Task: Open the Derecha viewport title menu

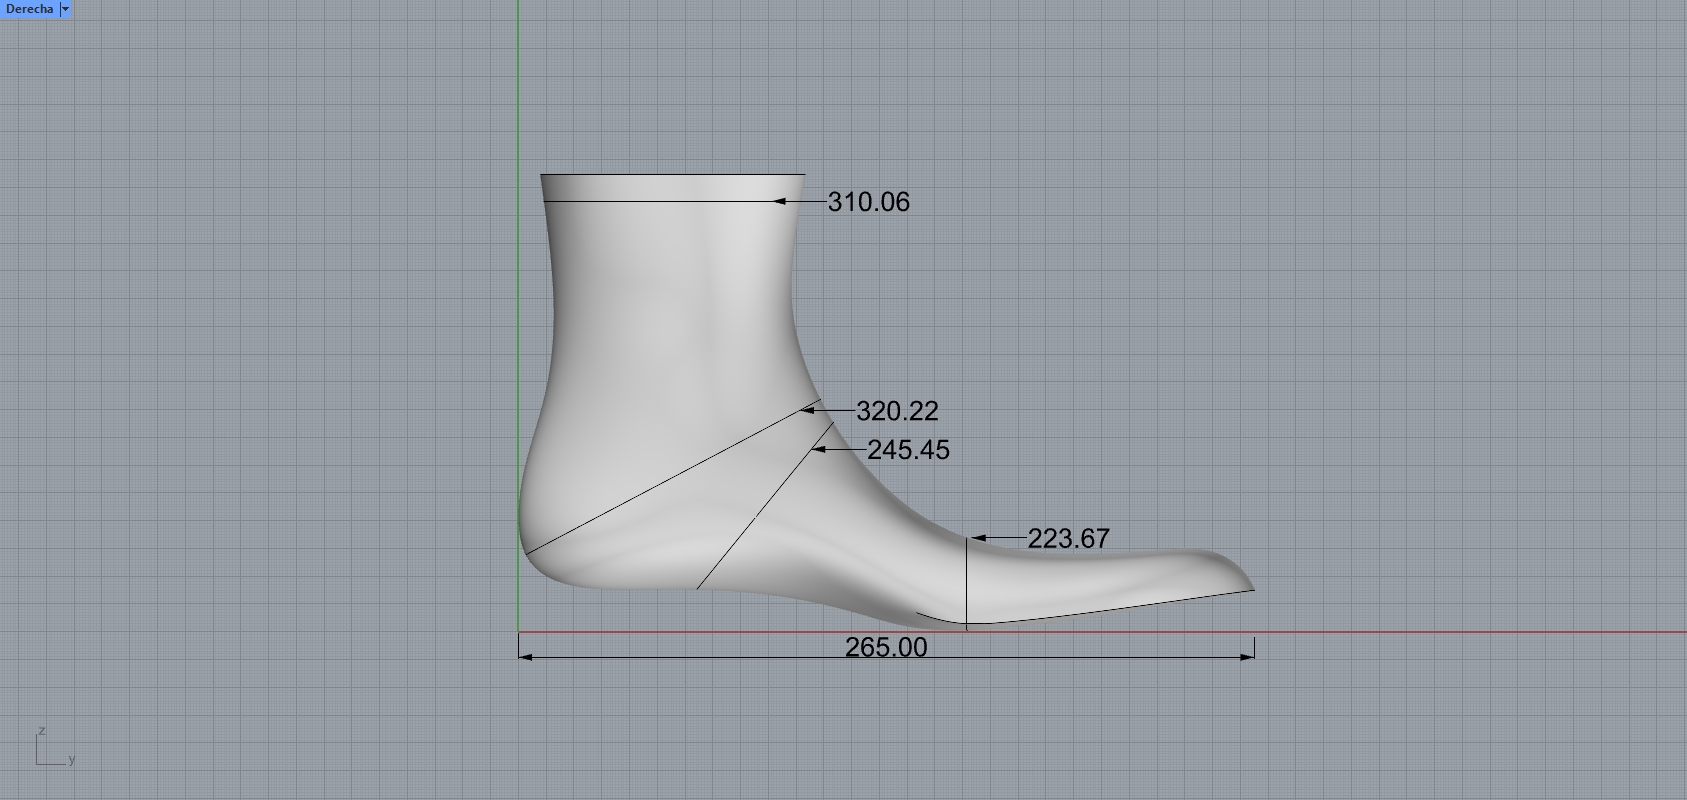Action: (29, 9)
